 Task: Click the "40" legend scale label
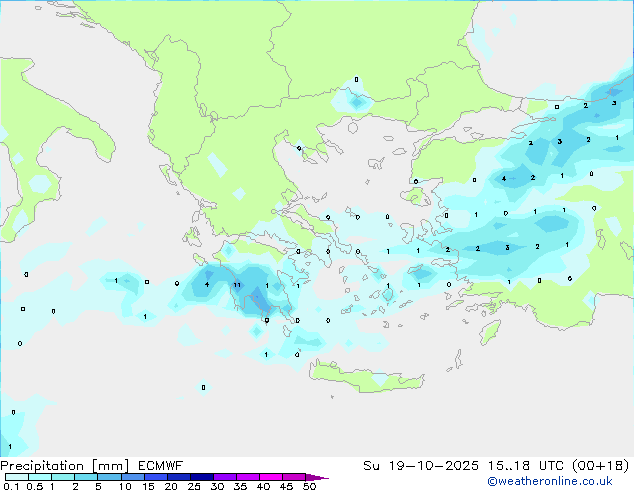(263, 486)
